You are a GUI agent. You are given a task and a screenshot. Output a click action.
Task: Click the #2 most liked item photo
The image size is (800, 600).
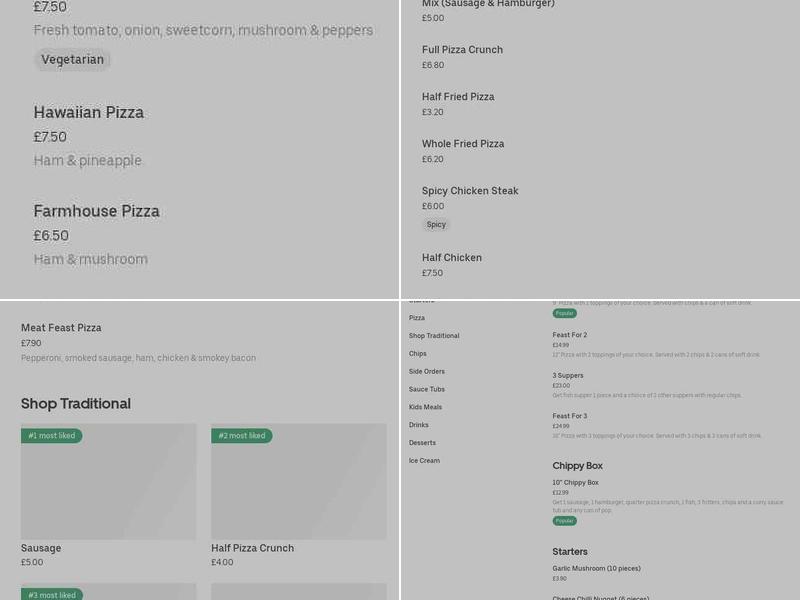(x=298, y=482)
